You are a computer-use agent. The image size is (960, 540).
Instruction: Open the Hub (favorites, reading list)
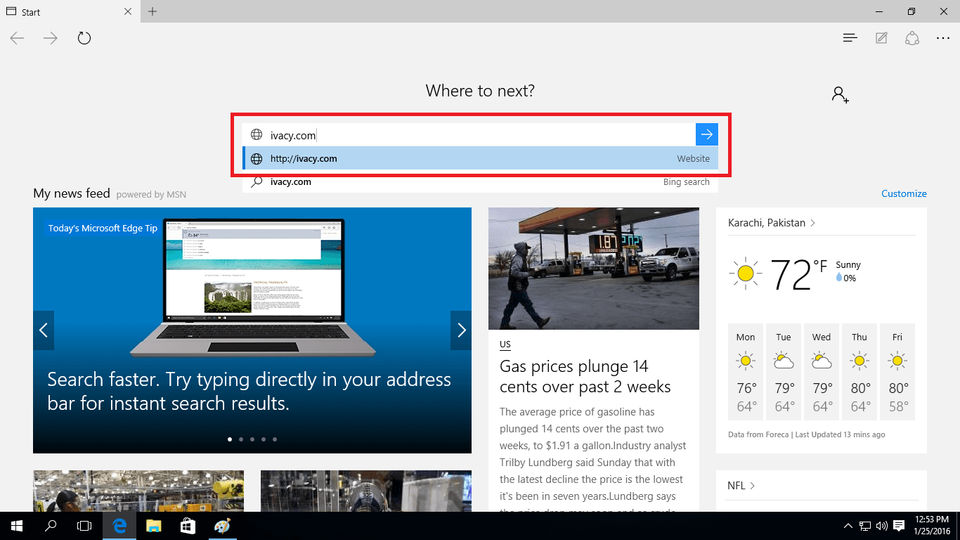(850, 38)
